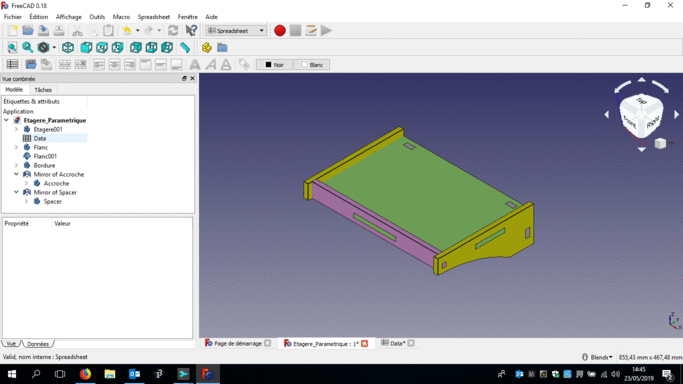683x384 pixels.
Task: Open the Édition menu
Action: tap(38, 17)
